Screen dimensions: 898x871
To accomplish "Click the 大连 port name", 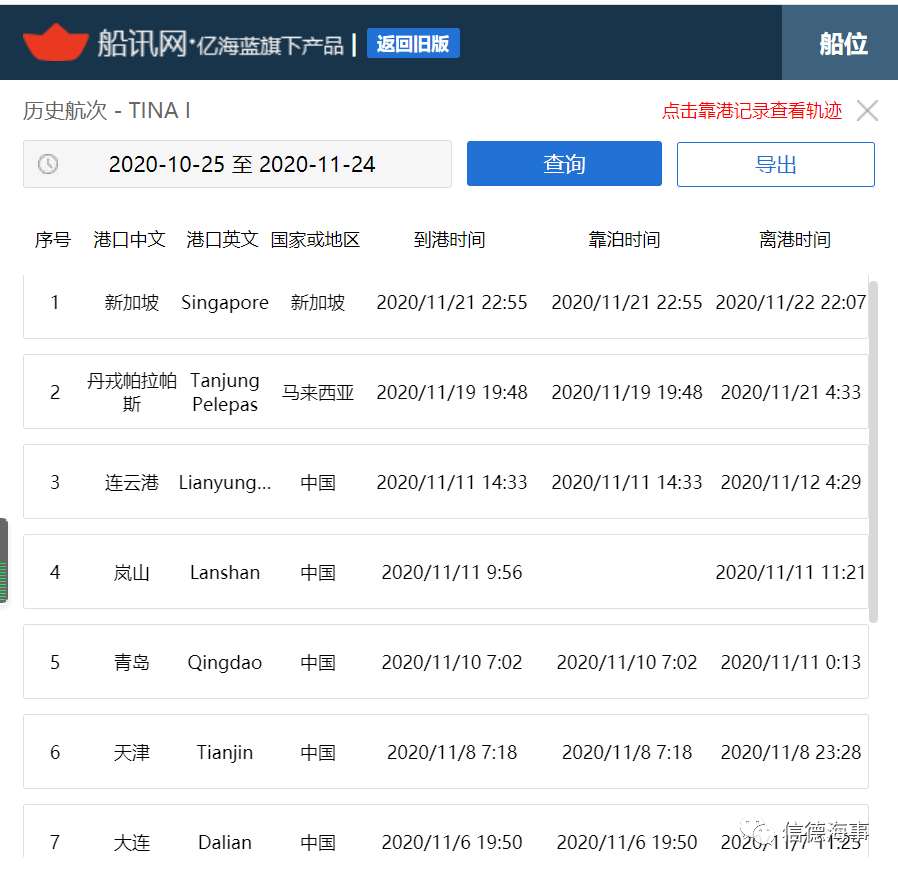I will click(x=132, y=842).
